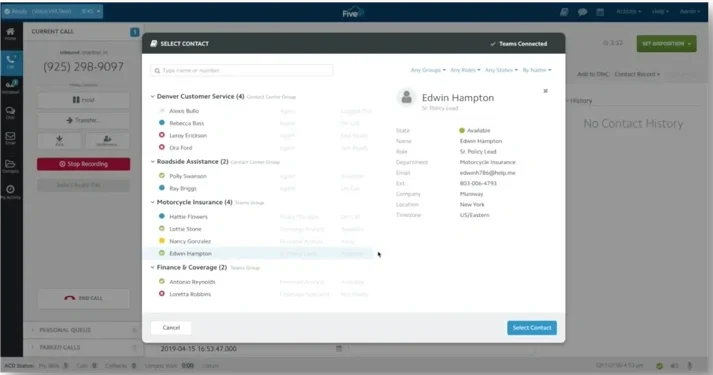Collapse the Denver Customer Service group
This screenshot has width=713, height=375.
pyautogui.click(x=153, y=96)
